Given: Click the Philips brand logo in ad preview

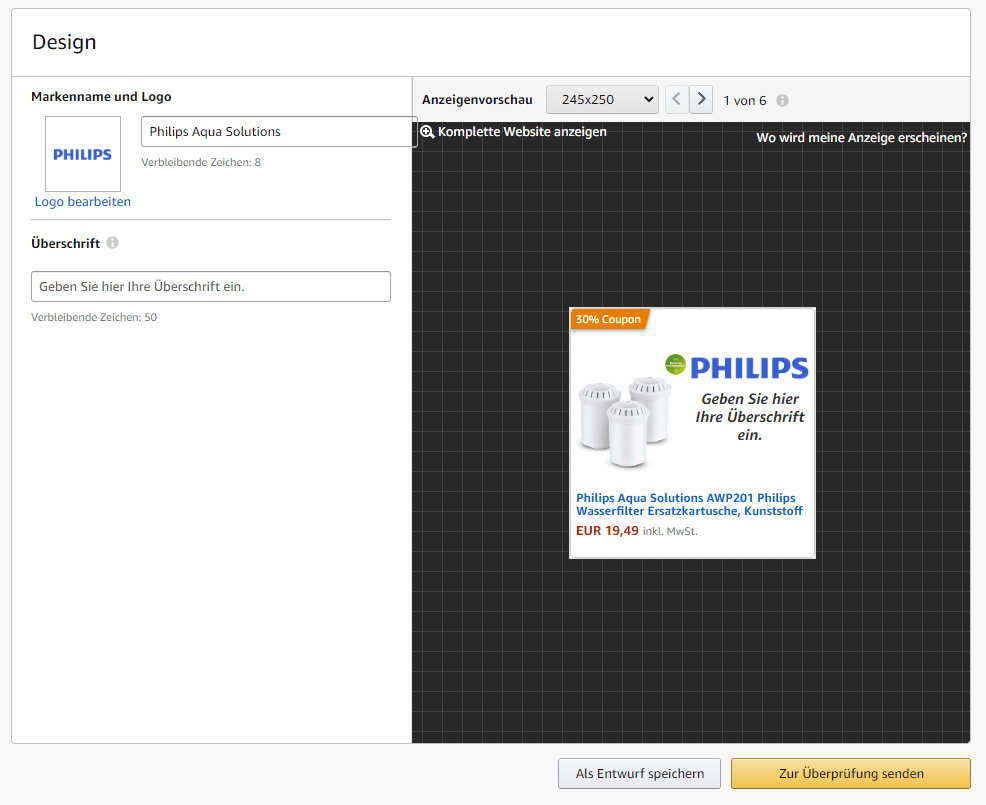Looking at the screenshot, I should point(749,368).
